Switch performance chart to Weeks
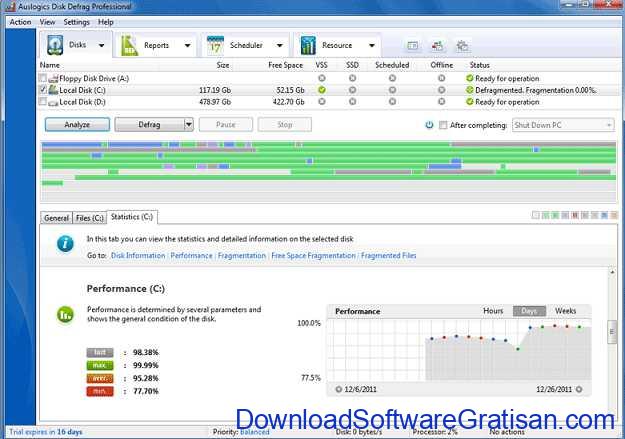This screenshot has height=439, width=625. tap(565, 311)
